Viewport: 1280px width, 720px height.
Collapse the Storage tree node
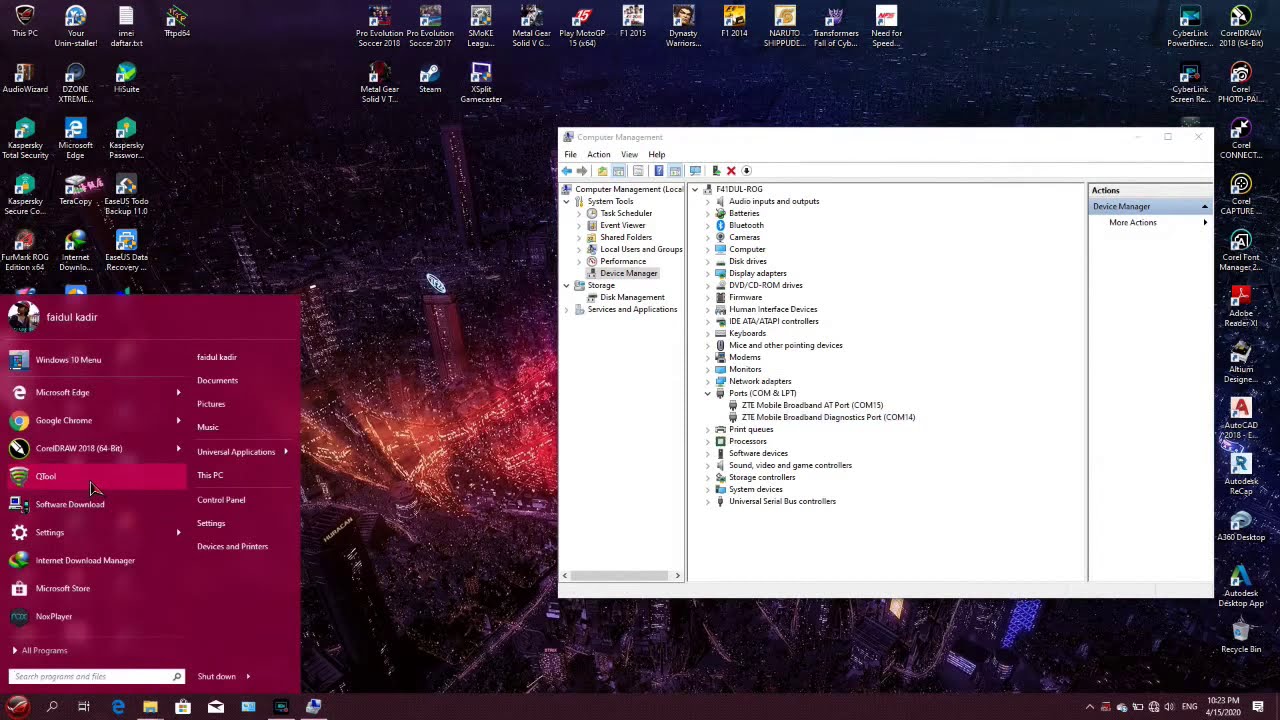point(566,285)
